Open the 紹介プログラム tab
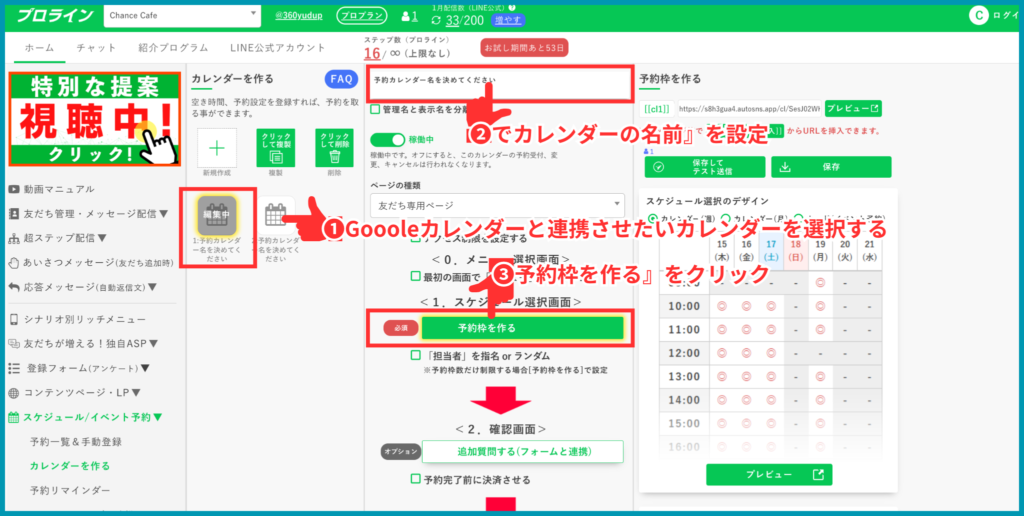The image size is (1024, 516). (x=173, y=48)
